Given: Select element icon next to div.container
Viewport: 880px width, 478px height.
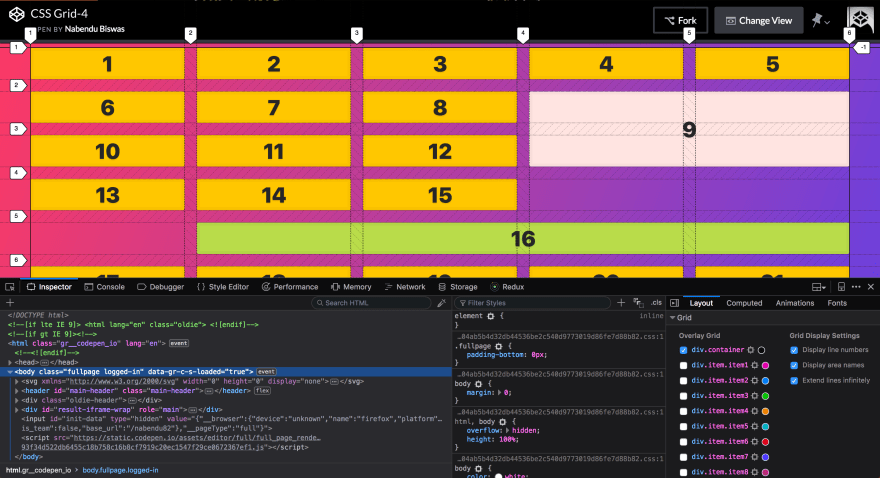Looking at the screenshot, I should [x=750, y=350].
